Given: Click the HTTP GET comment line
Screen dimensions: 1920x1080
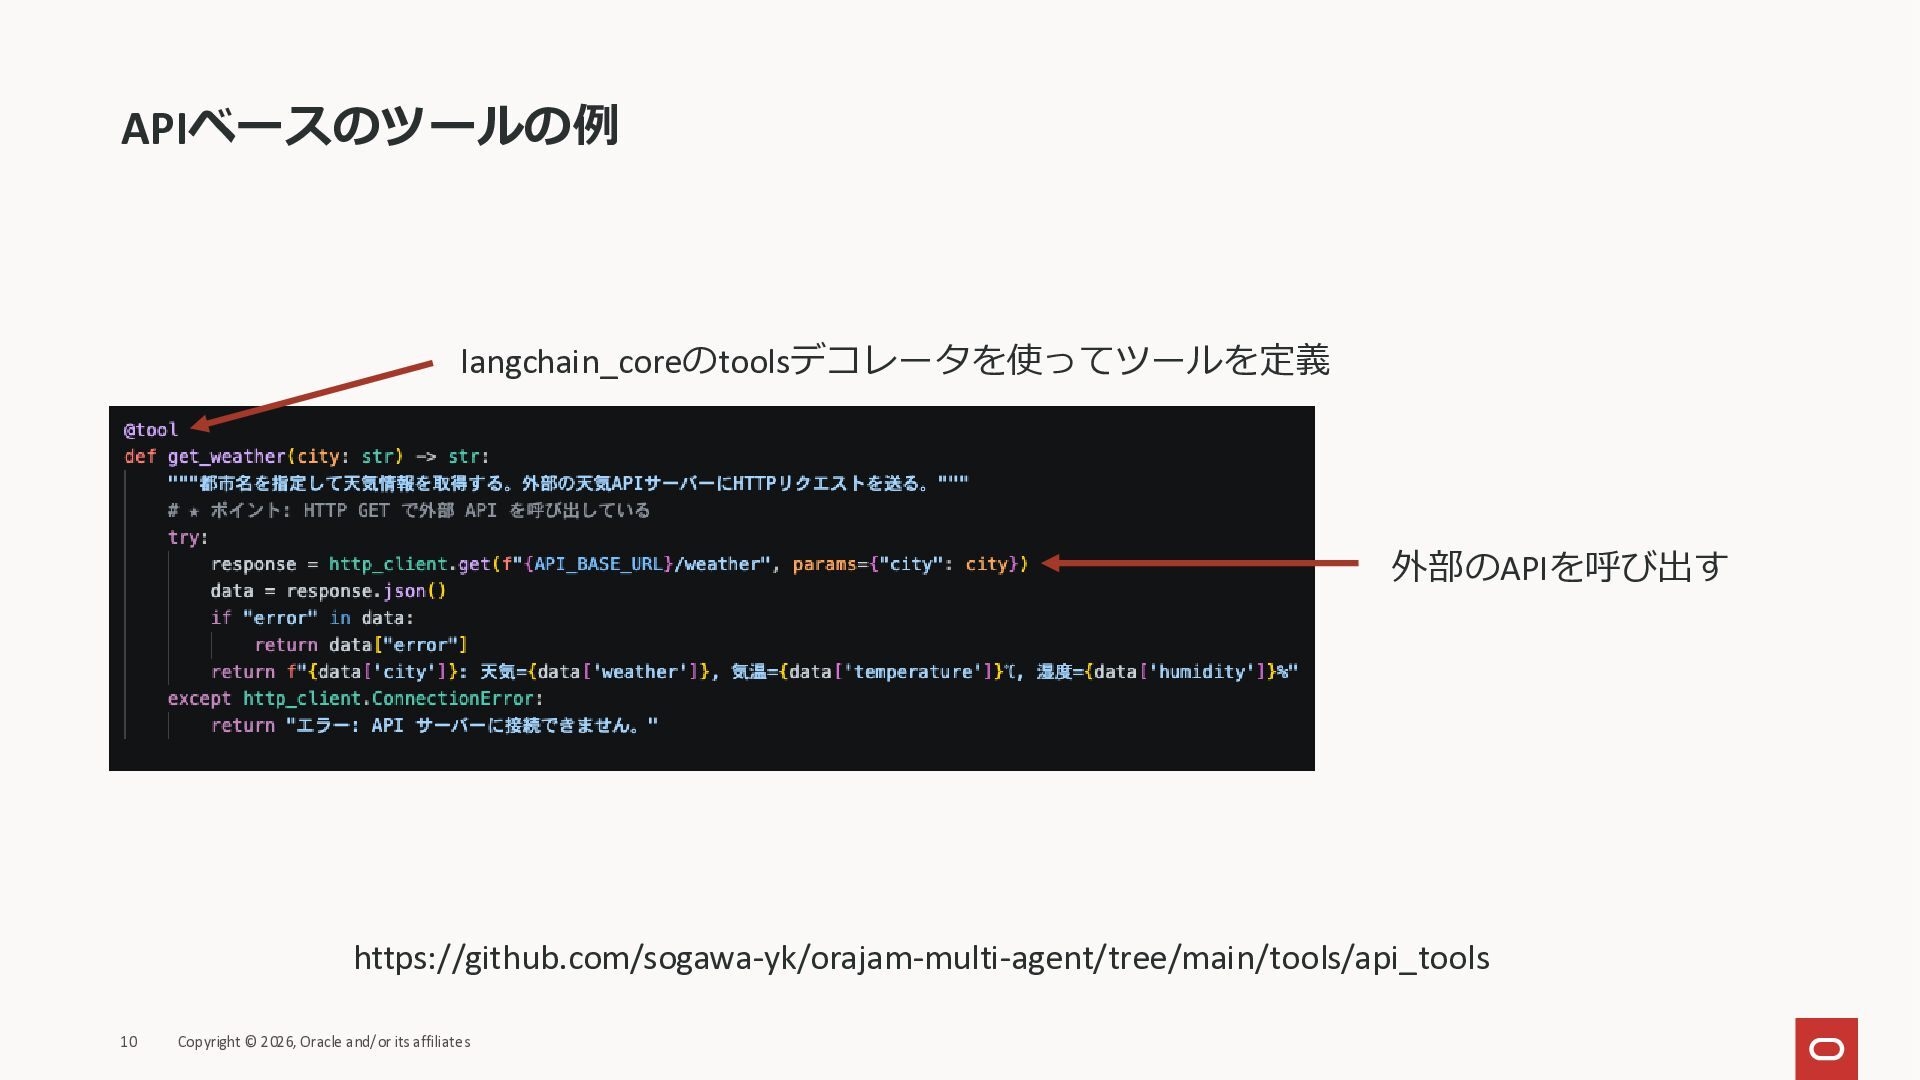Looking at the screenshot, I should (x=409, y=511).
